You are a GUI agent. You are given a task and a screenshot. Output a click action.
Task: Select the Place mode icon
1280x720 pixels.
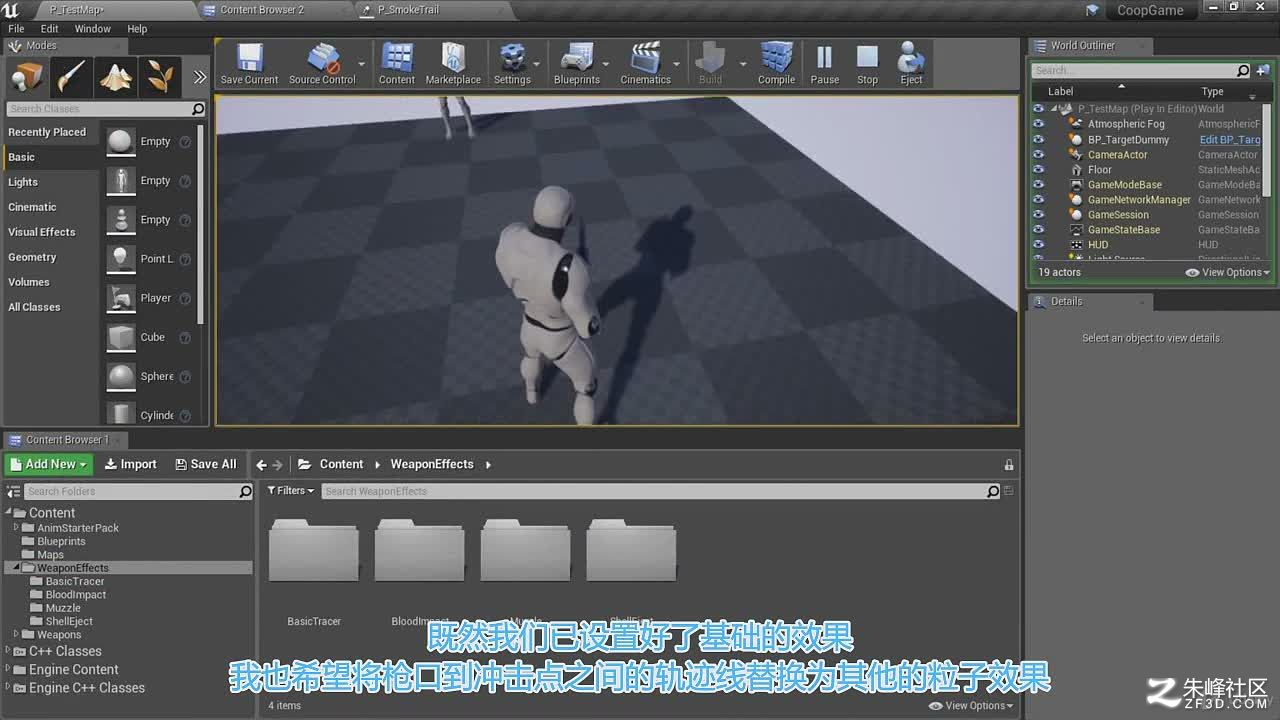click(27, 77)
